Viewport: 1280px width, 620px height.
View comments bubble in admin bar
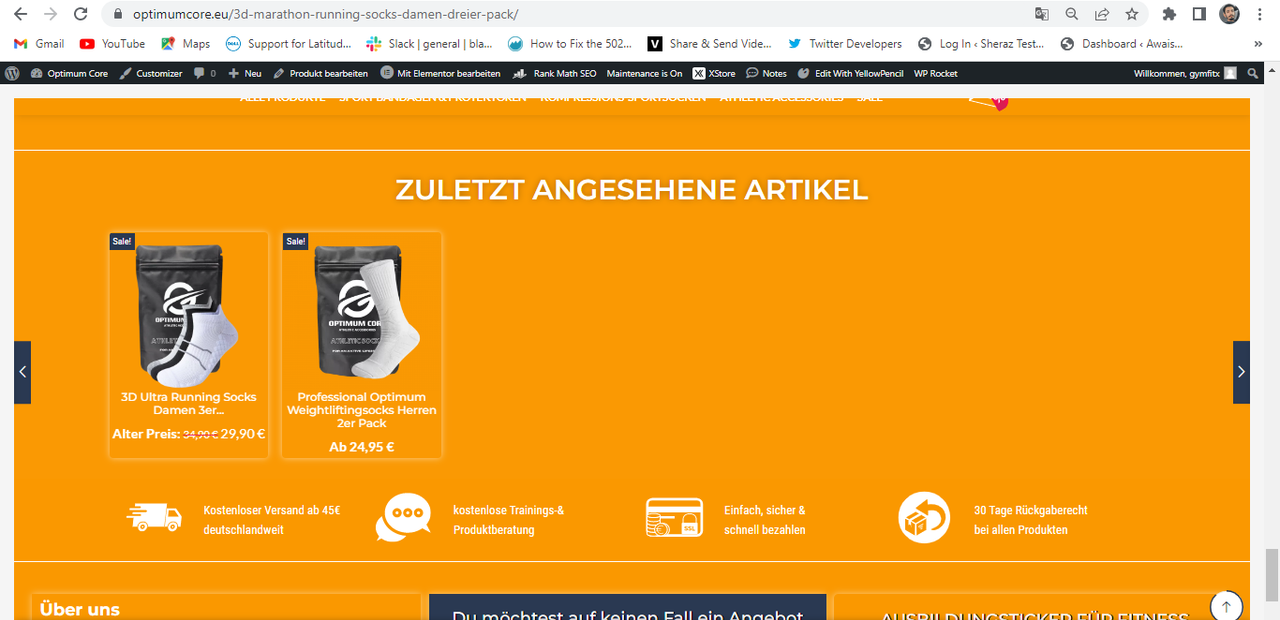tap(204, 73)
